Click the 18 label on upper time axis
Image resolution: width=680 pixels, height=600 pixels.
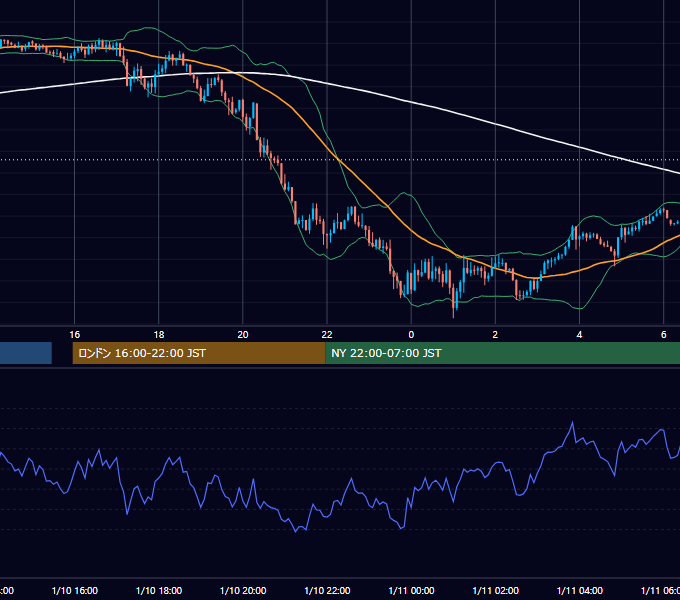159,335
